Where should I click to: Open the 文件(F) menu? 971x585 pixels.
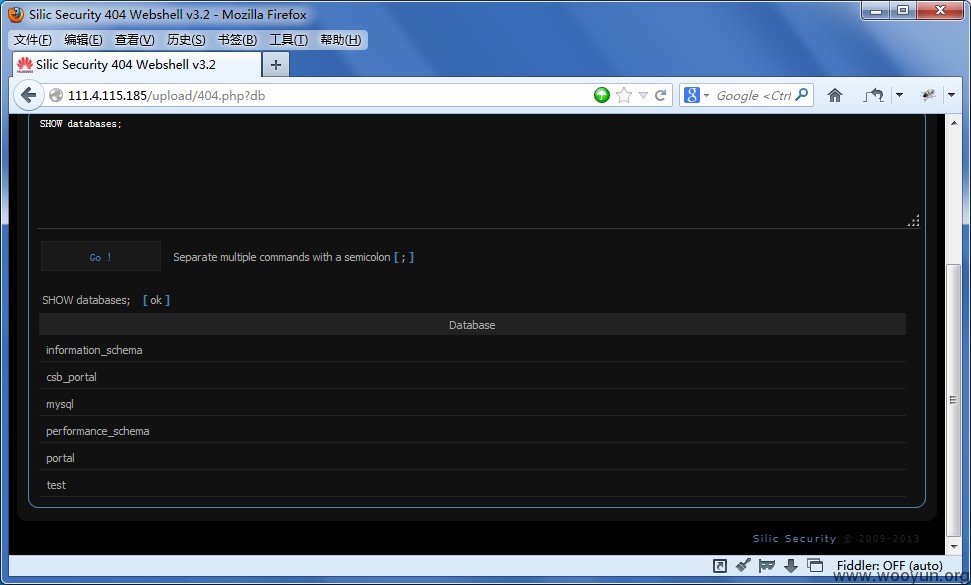coord(33,40)
